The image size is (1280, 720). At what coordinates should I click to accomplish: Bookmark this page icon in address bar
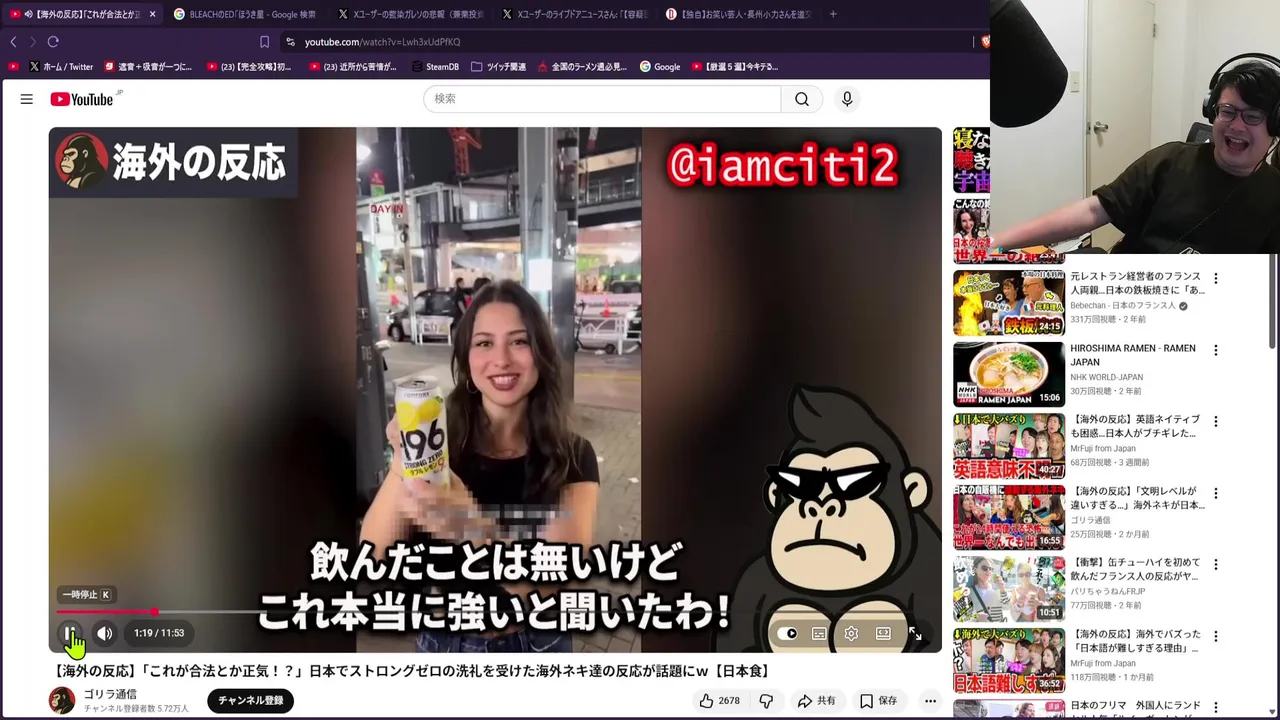[264, 42]
